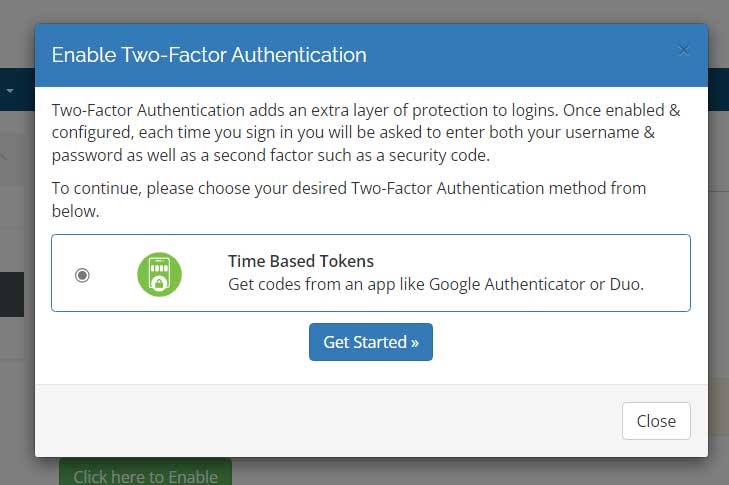Click the "Enable Two-Factor Authentication" dialog title
Screen dimensions: 729x485
point(209,54)
